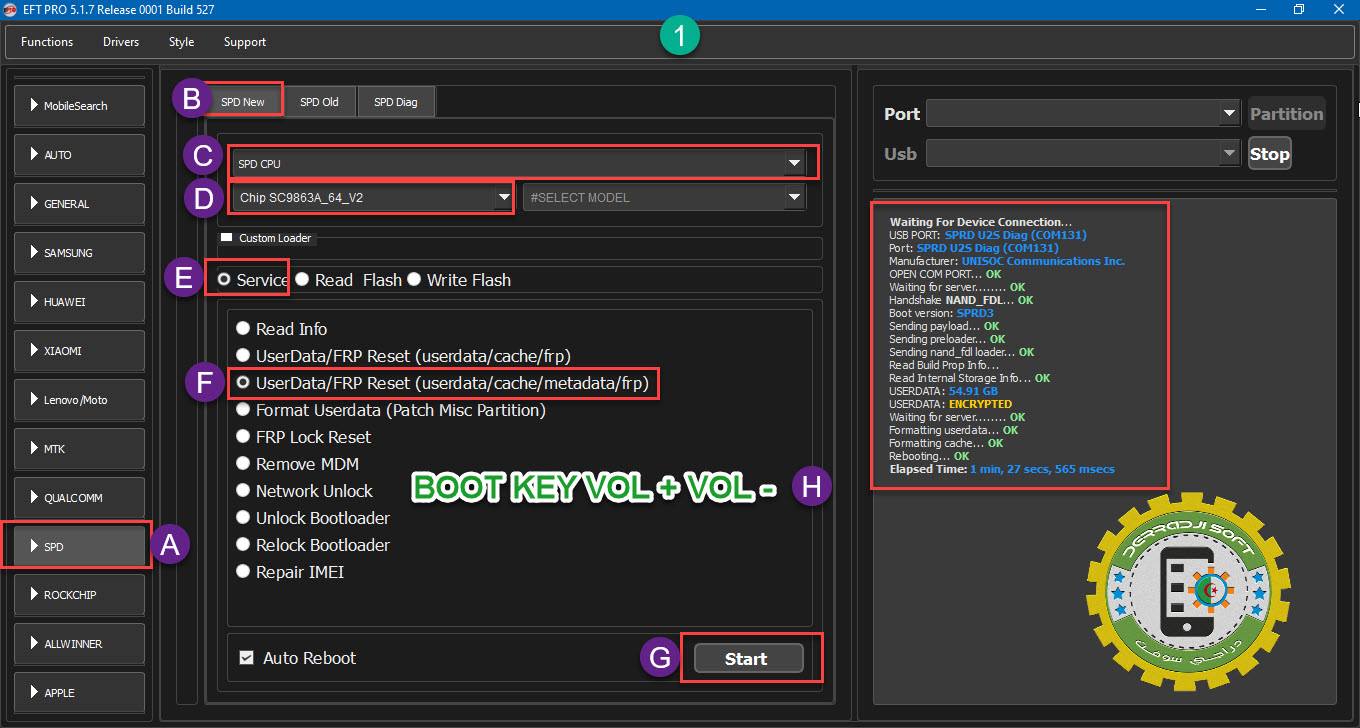The height and width of the screenshot is (728, 1360).
Task: Open the Support menu
Action: click(245, 42)
